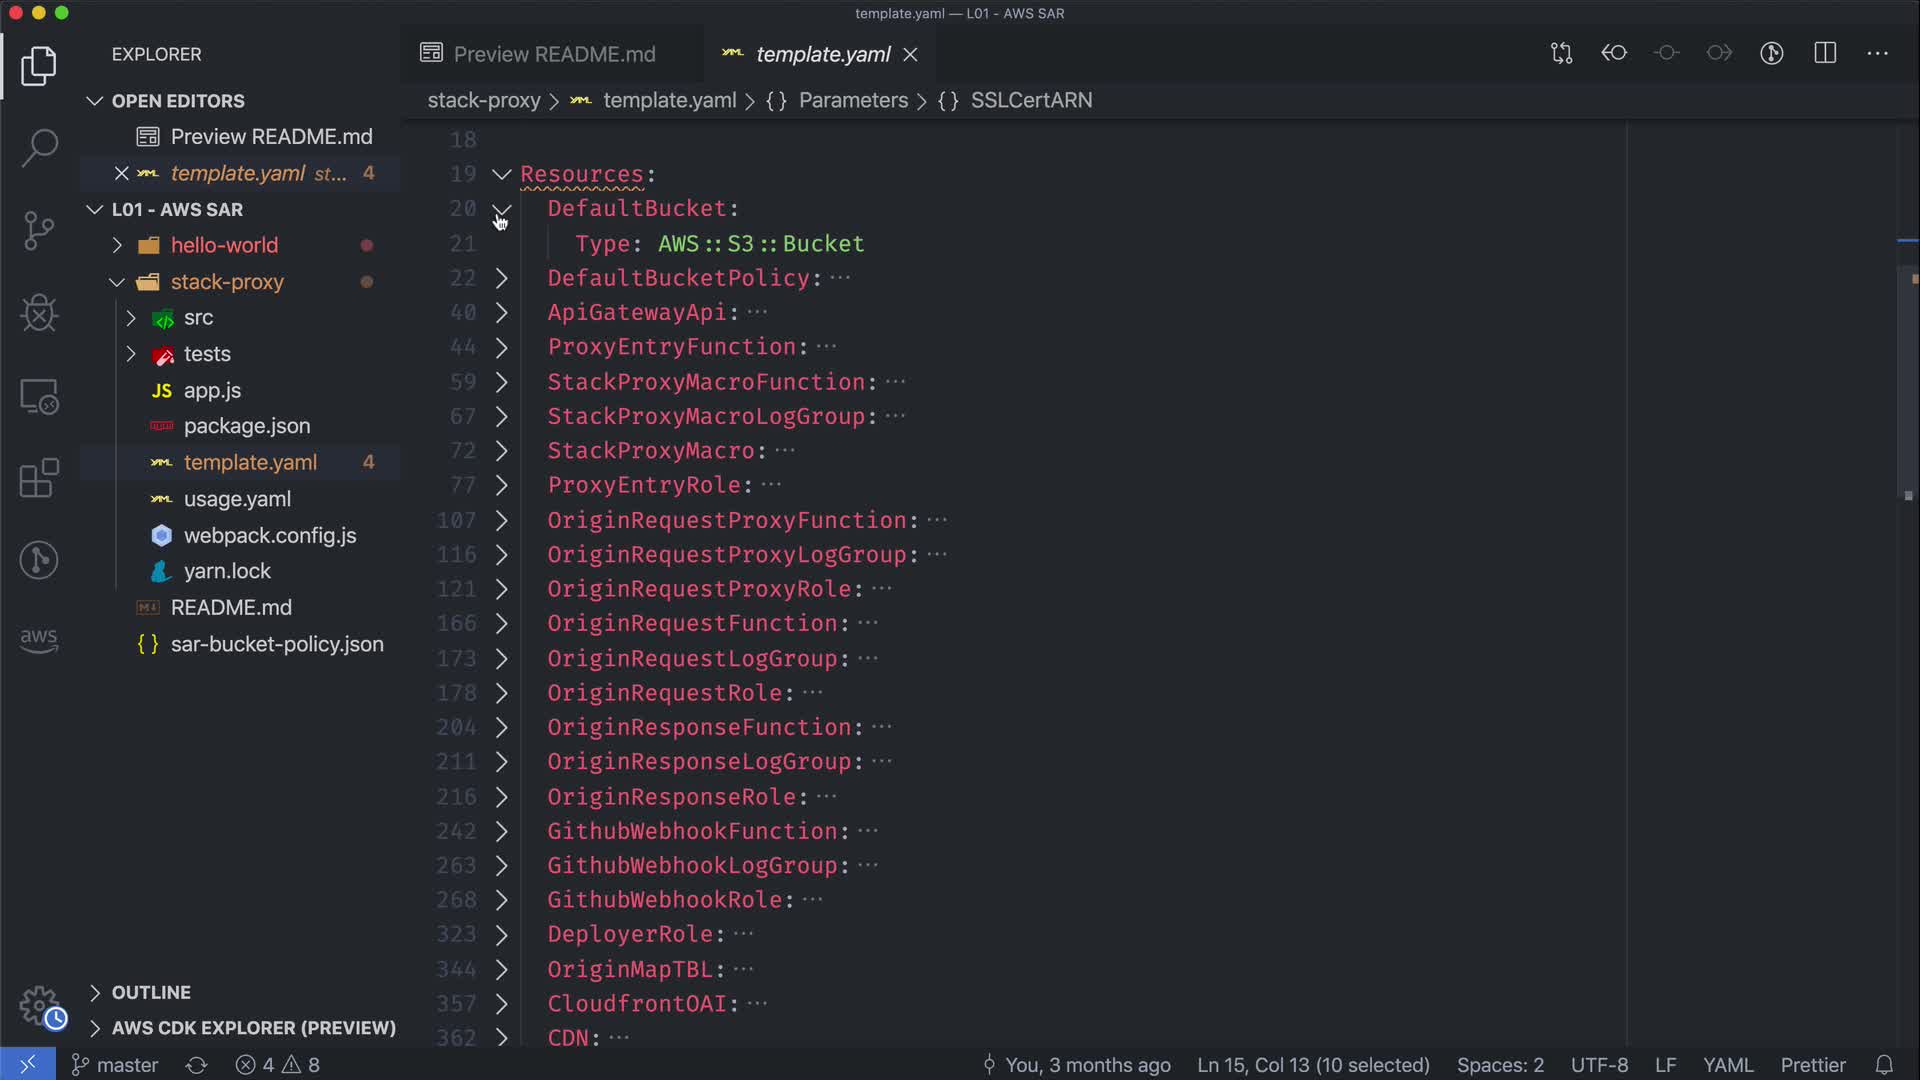Click the open changes compare icon
1920x1080 pixels.
pos(1561,53)
